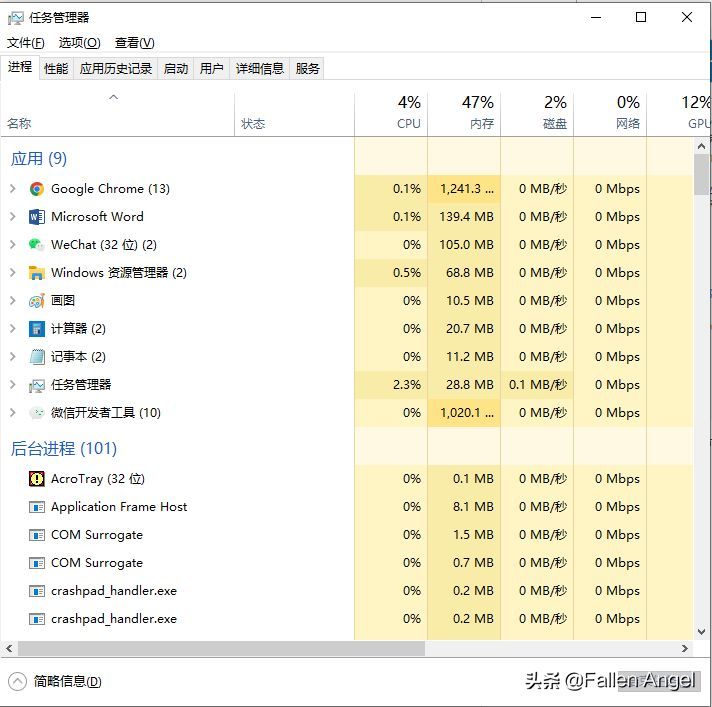Image resolution: width=712 pixels, height=707 pixels.
Task: Select the Google Chrome process icon
Action: 36,189
